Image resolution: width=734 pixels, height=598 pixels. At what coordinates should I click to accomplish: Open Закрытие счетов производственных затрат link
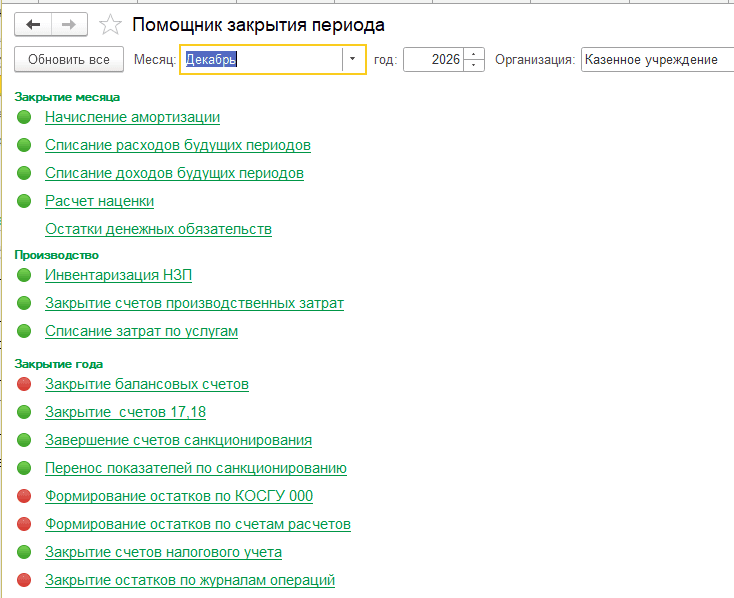[x=194, y=303]
